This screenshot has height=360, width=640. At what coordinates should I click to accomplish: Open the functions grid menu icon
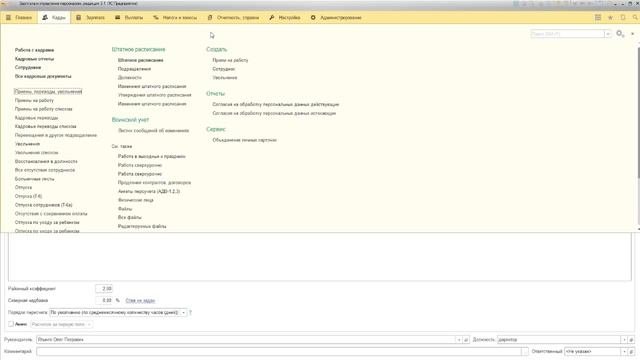[x=598, y=18]
